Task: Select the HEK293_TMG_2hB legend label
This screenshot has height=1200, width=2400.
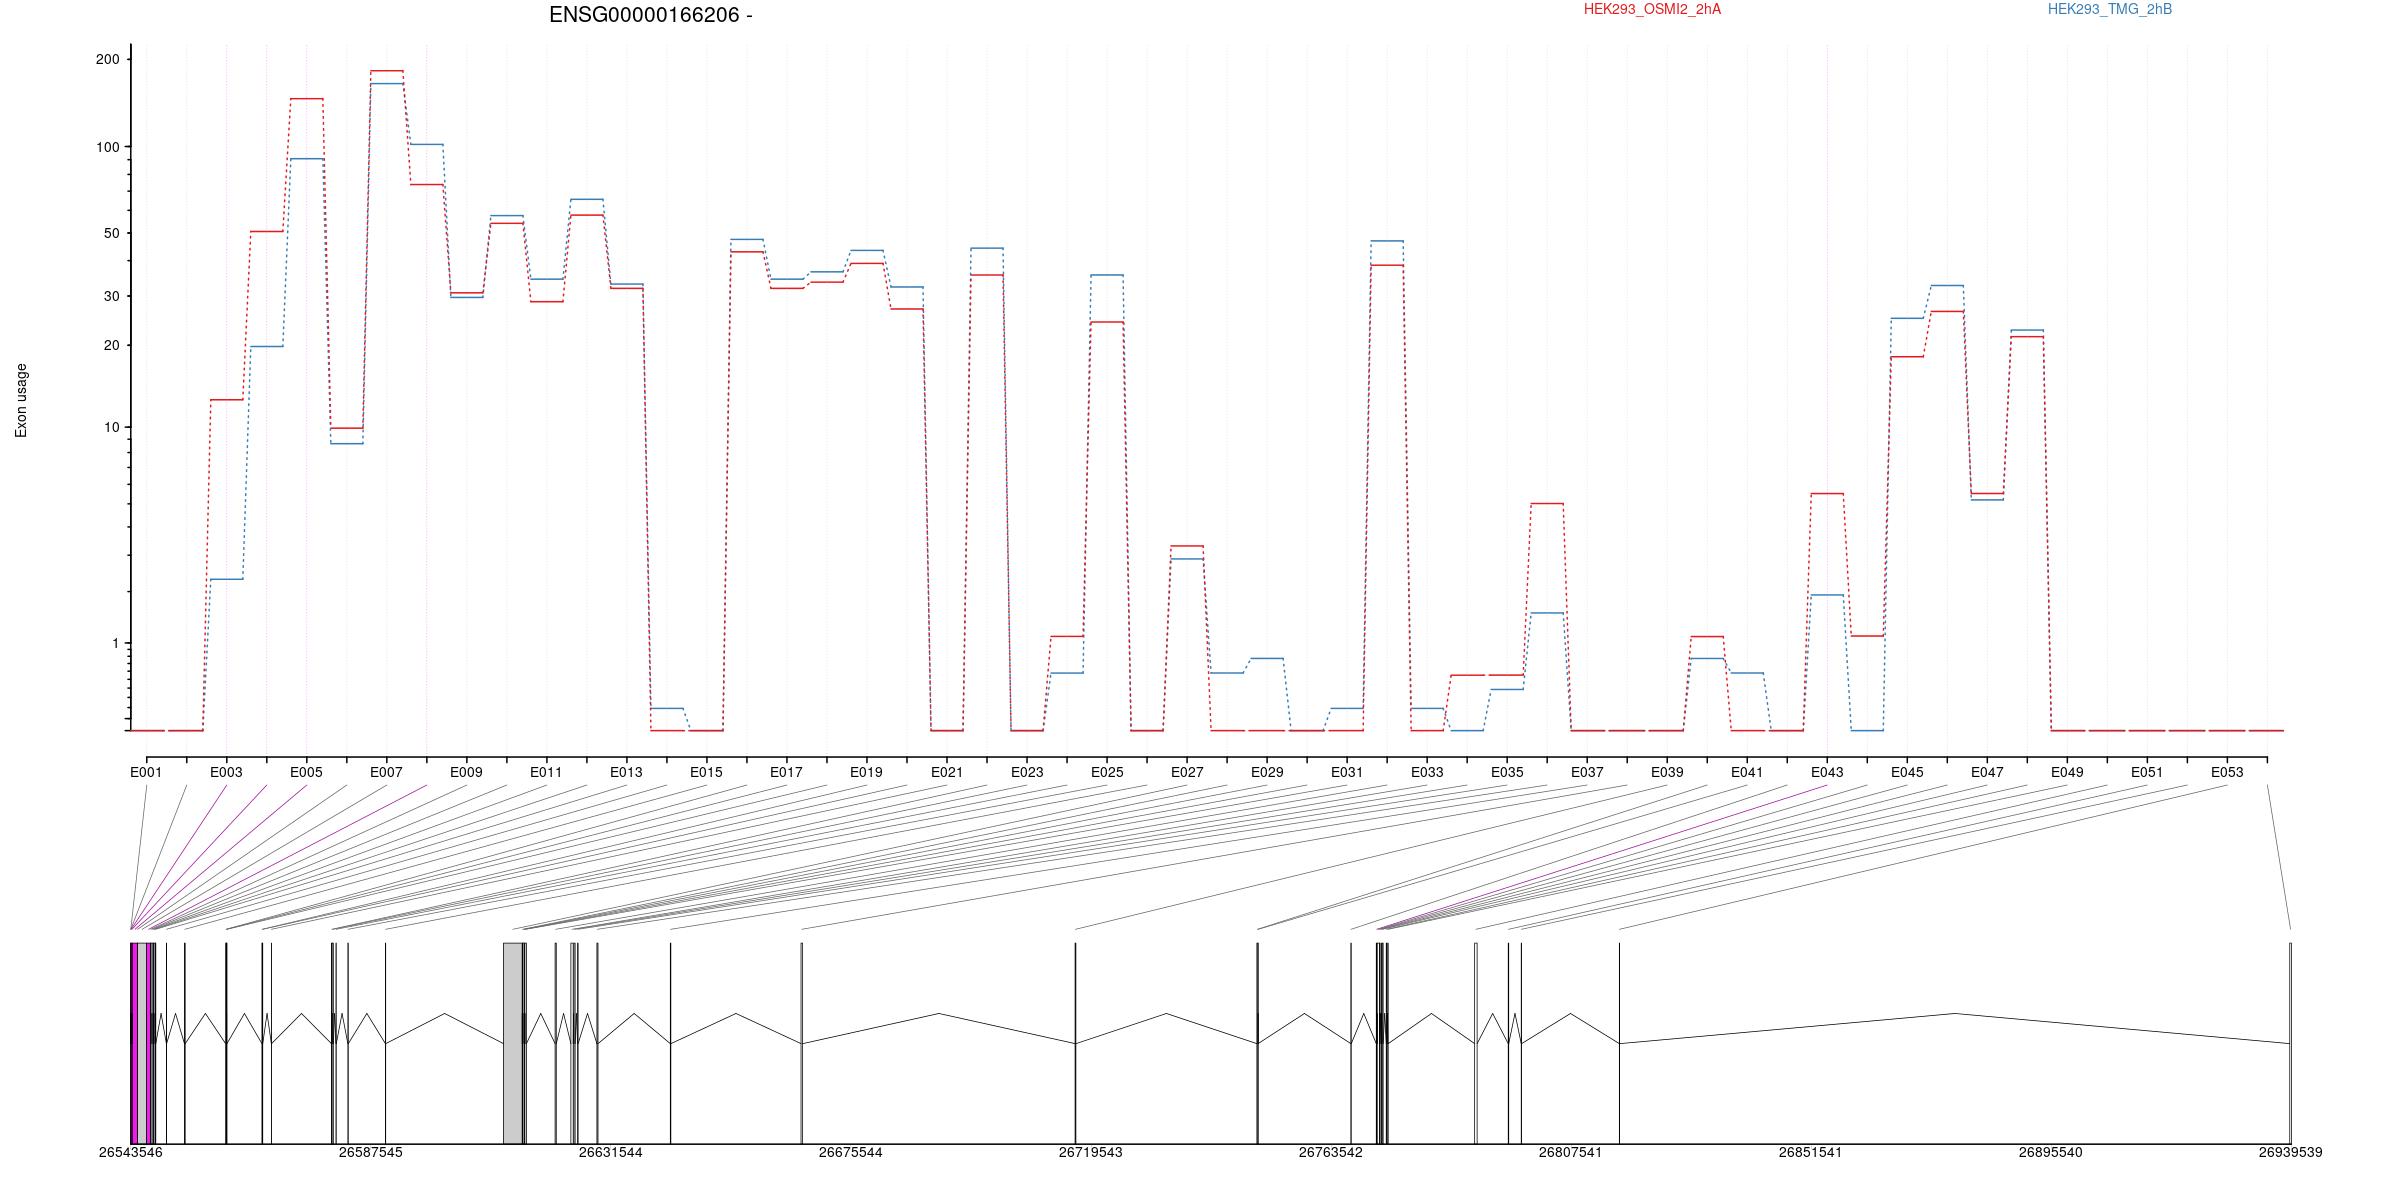Action: click(2110, 9)
